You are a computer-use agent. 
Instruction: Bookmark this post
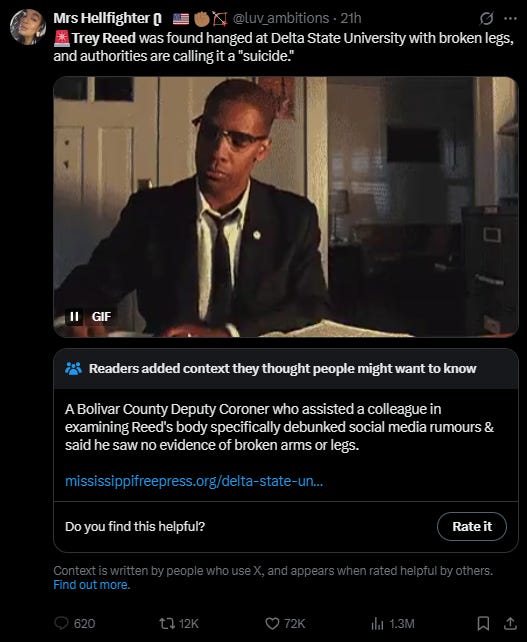point(483,624)
